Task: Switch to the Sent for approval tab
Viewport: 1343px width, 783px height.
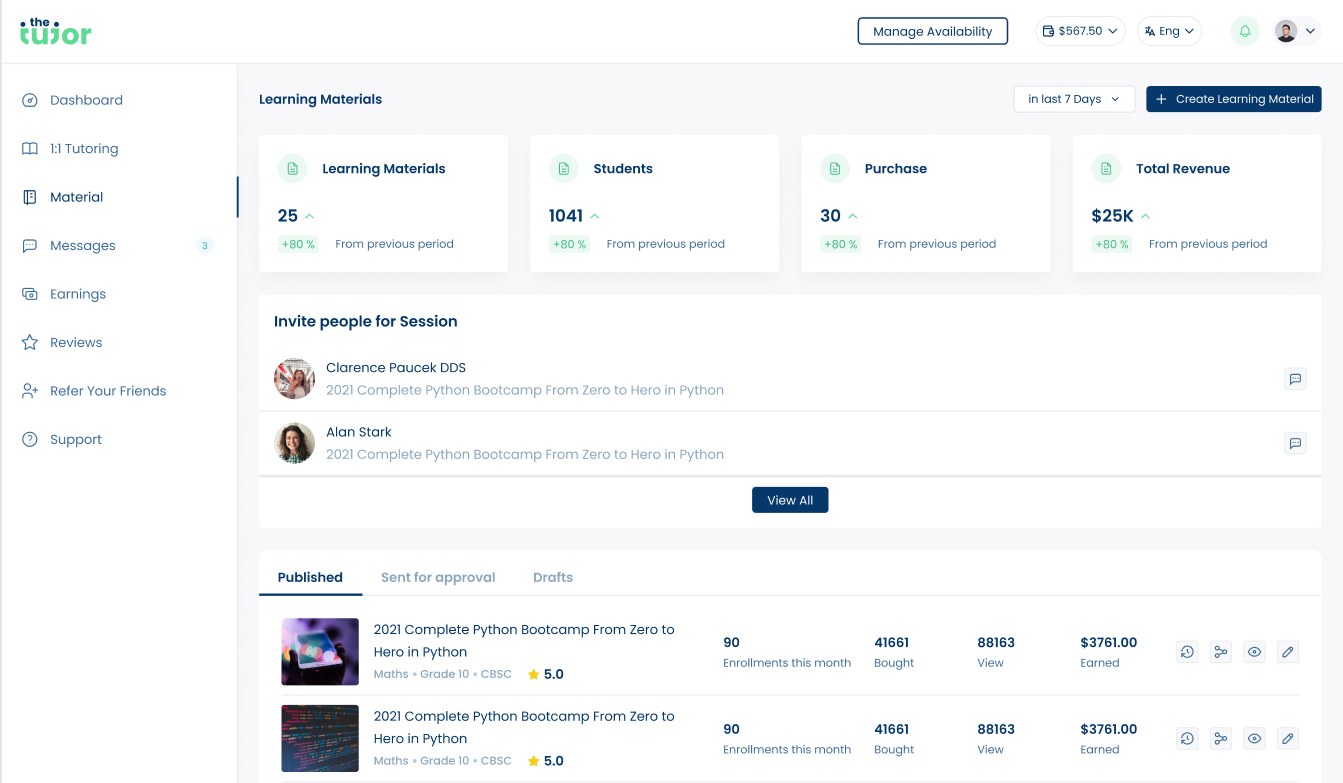Action: coord(438,577)
